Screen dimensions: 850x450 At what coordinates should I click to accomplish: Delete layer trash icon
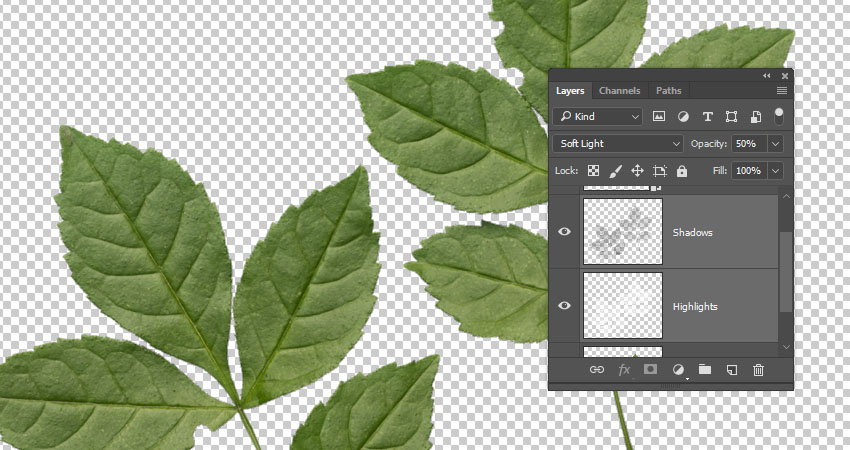pyautogui.click(x=758, y=370)
